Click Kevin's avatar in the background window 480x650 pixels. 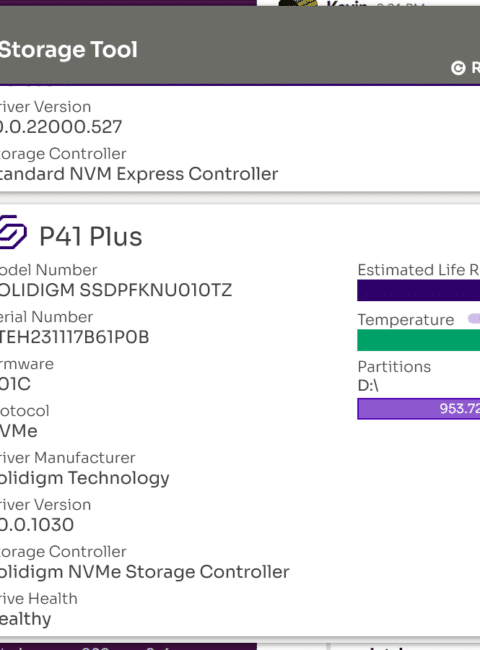click(x=298, y=3)
